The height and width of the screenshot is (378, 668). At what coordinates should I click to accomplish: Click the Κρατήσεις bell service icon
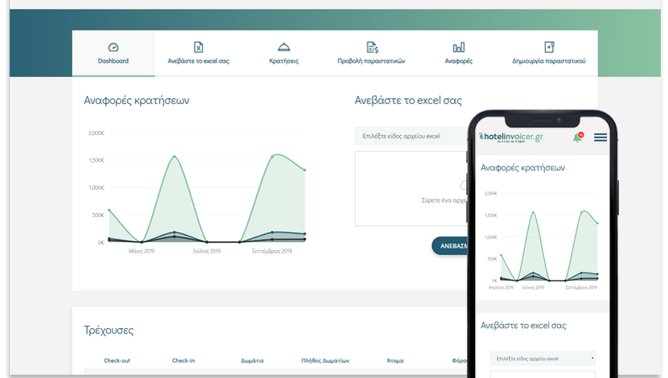click(x=284, y=47)
